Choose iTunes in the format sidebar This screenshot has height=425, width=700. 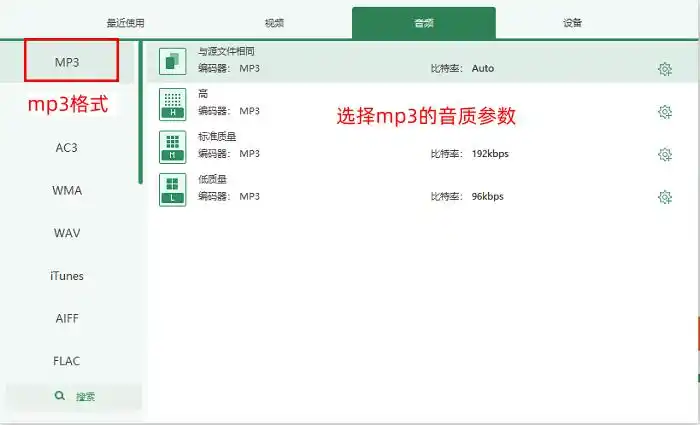click(67, 276)
